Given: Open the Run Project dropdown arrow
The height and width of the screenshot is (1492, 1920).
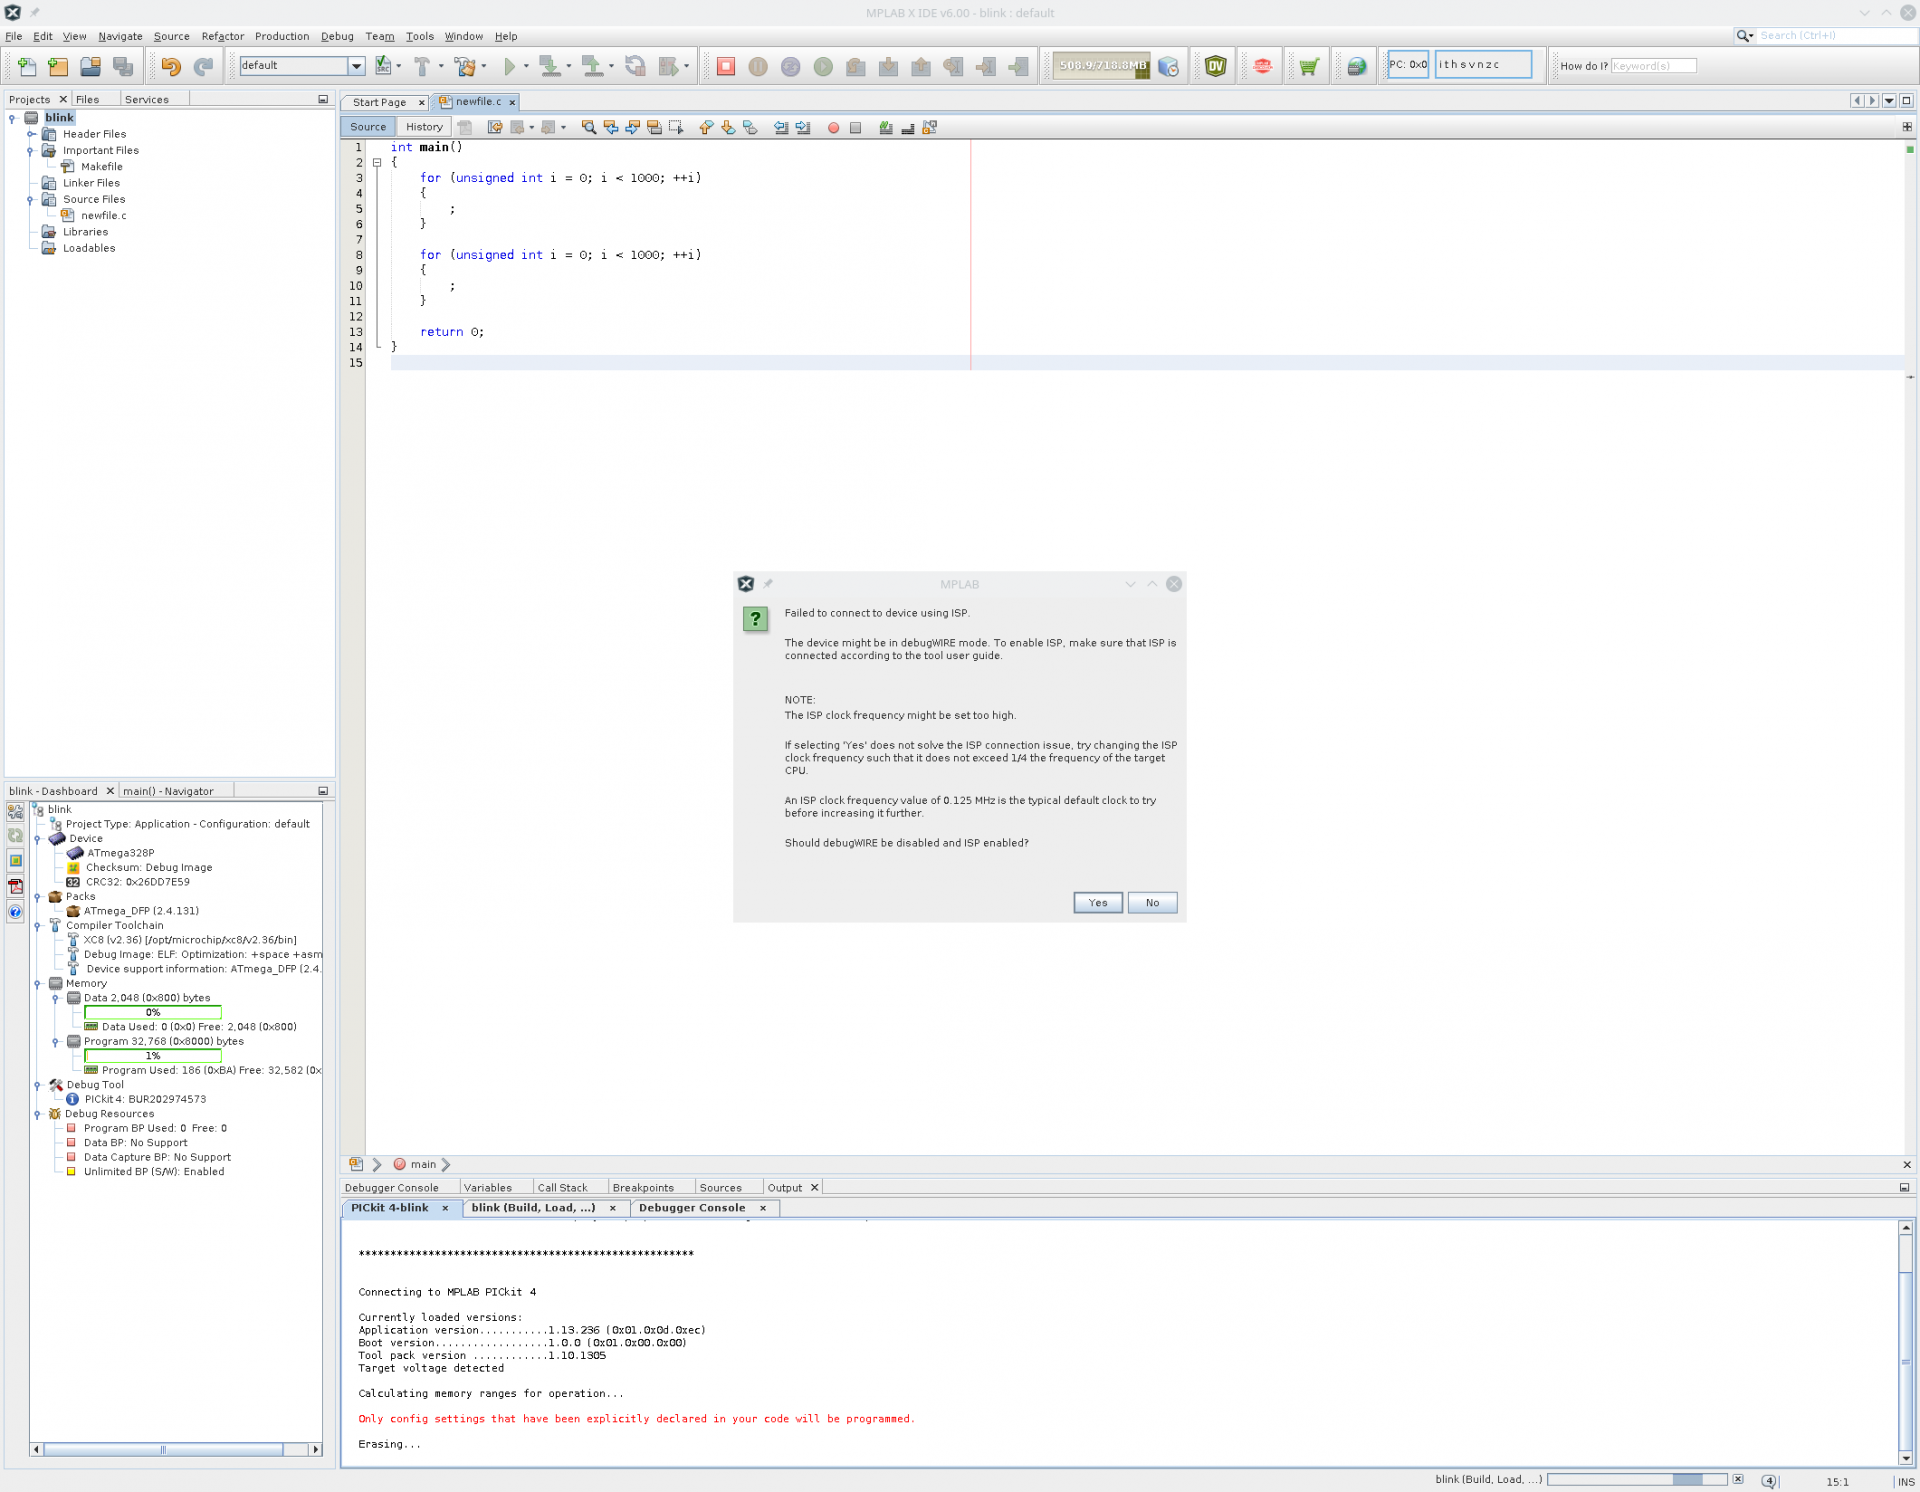Looking at the screenshot, I should [526, 67].
